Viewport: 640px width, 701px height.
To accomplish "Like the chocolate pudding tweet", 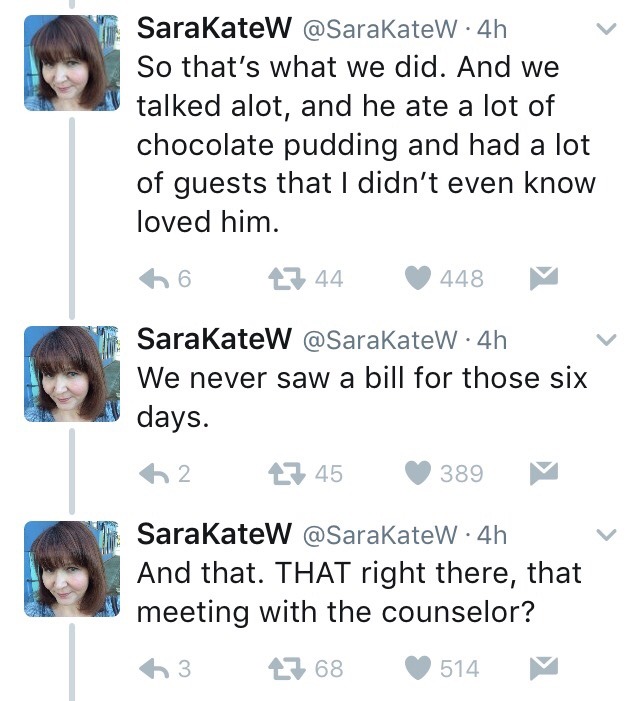I will coord(419,279).
